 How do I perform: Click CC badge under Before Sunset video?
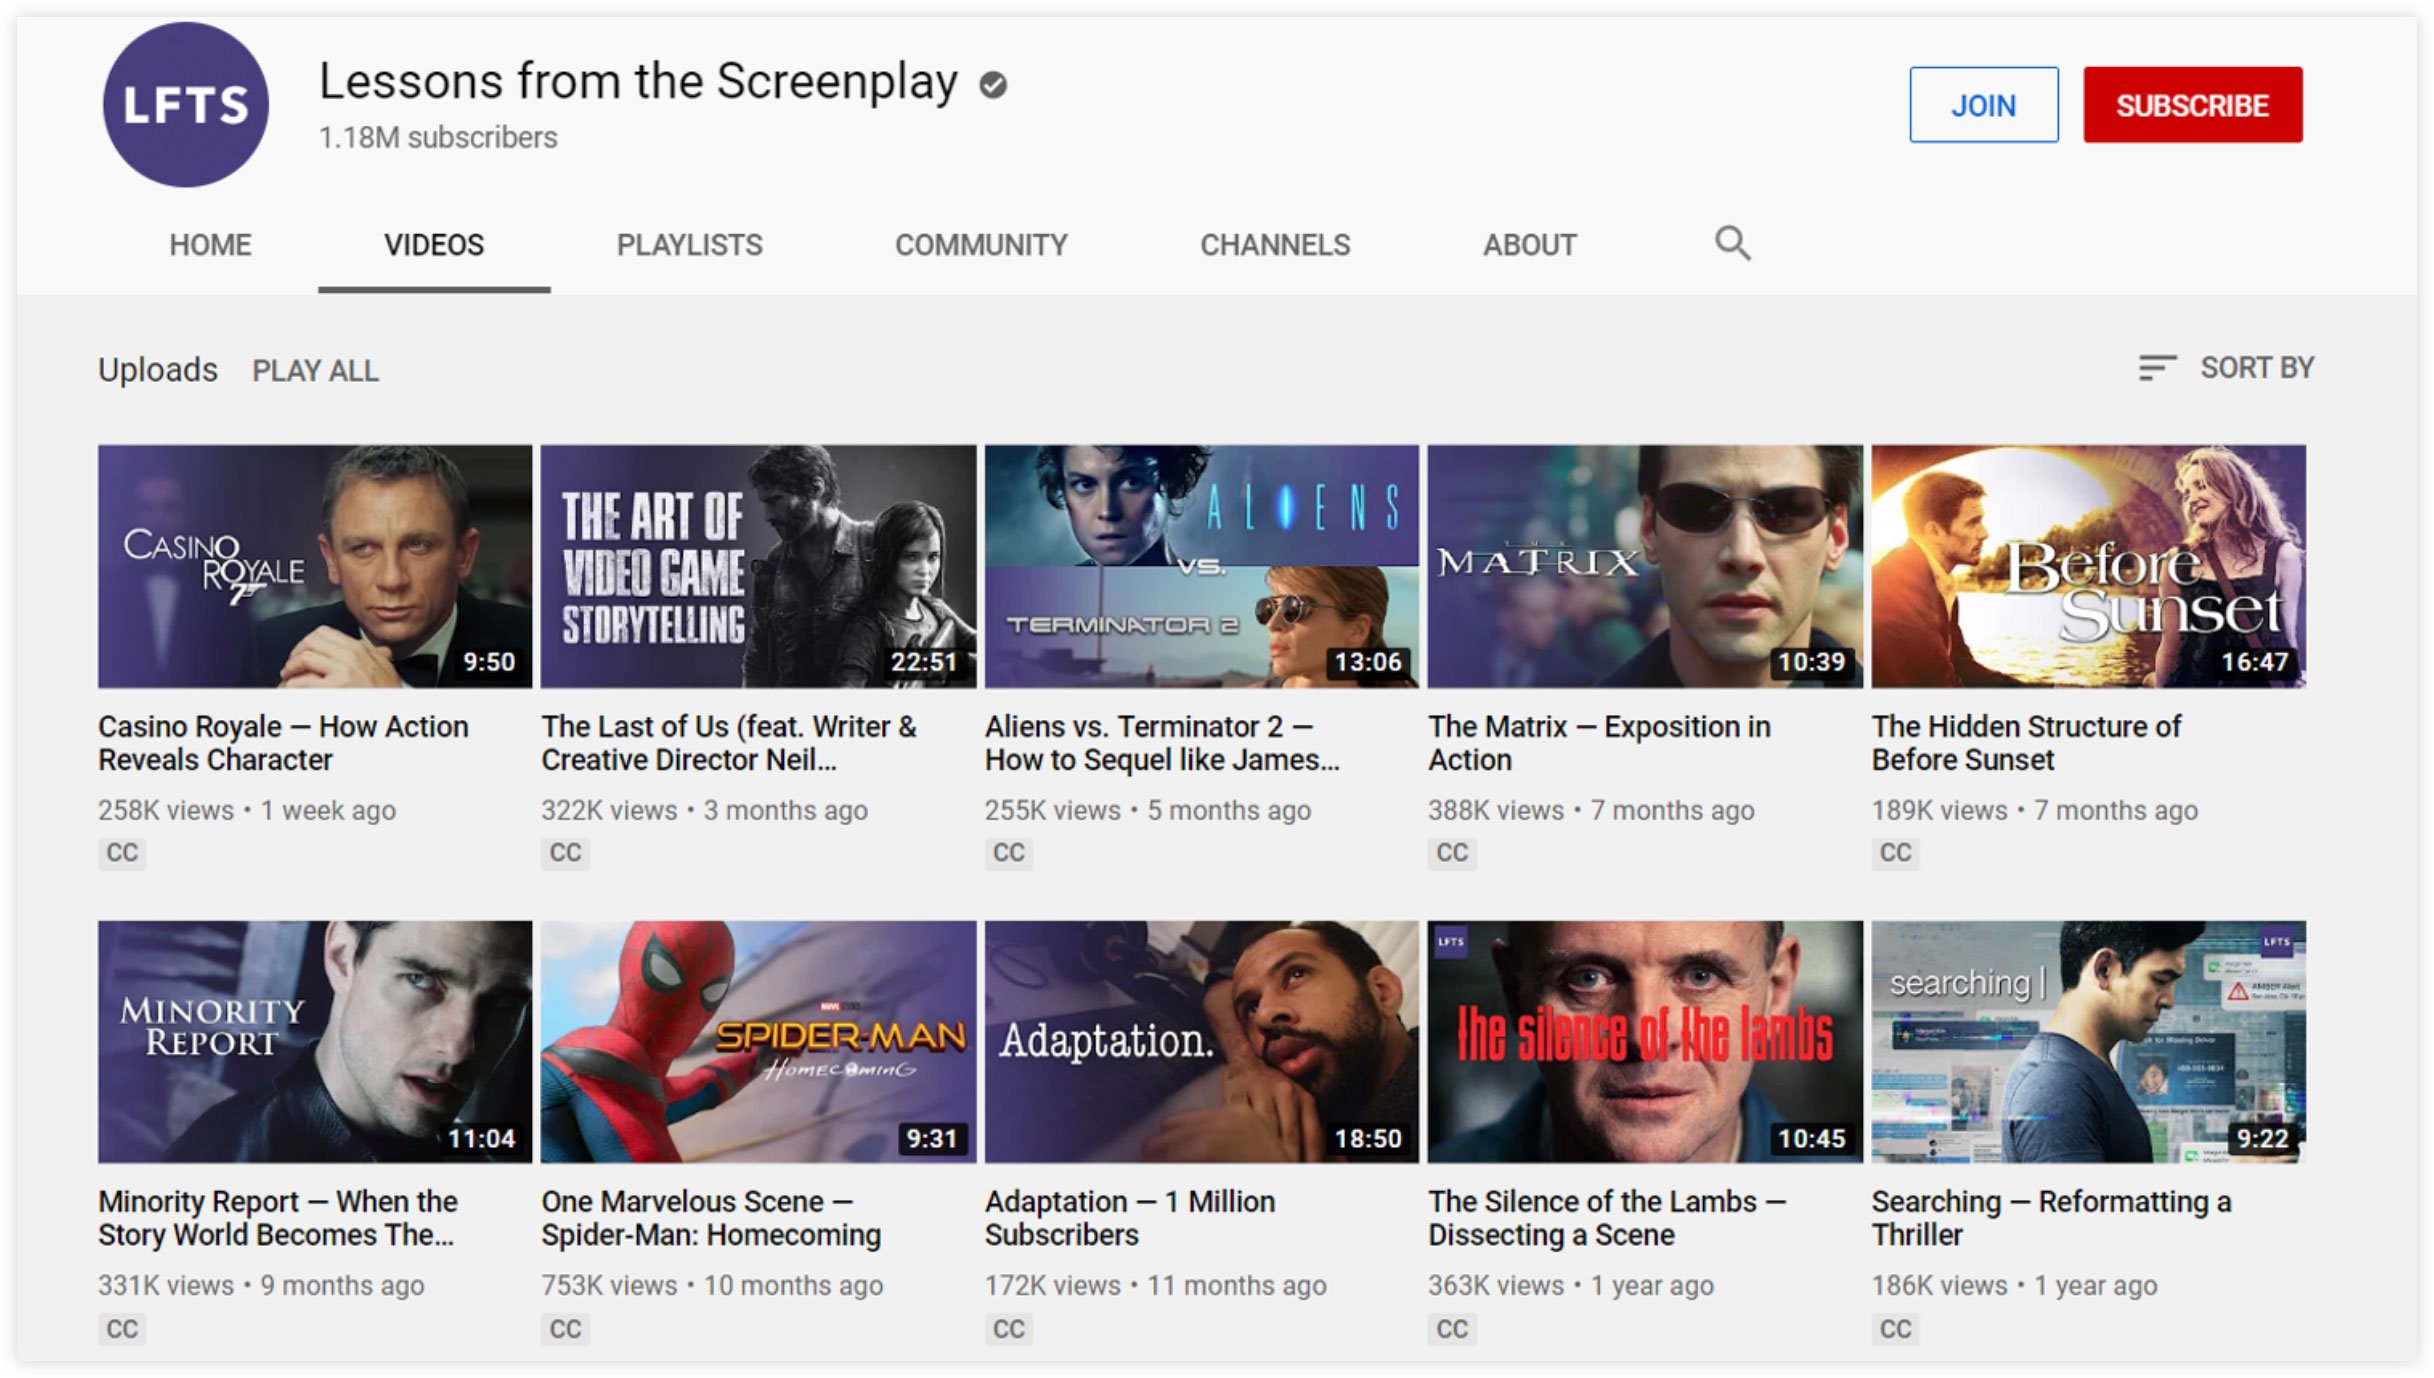(1895, 853)
